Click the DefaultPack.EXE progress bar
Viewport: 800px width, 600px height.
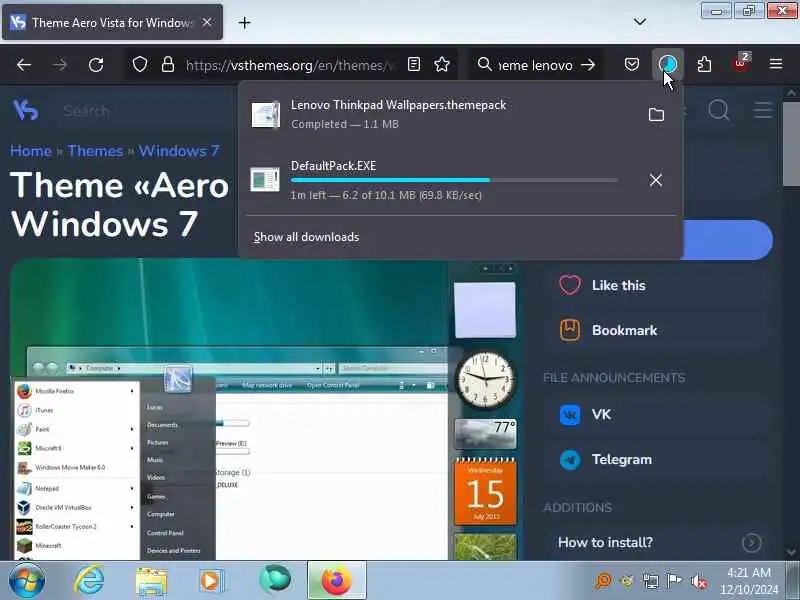click(x=454, y=180)
